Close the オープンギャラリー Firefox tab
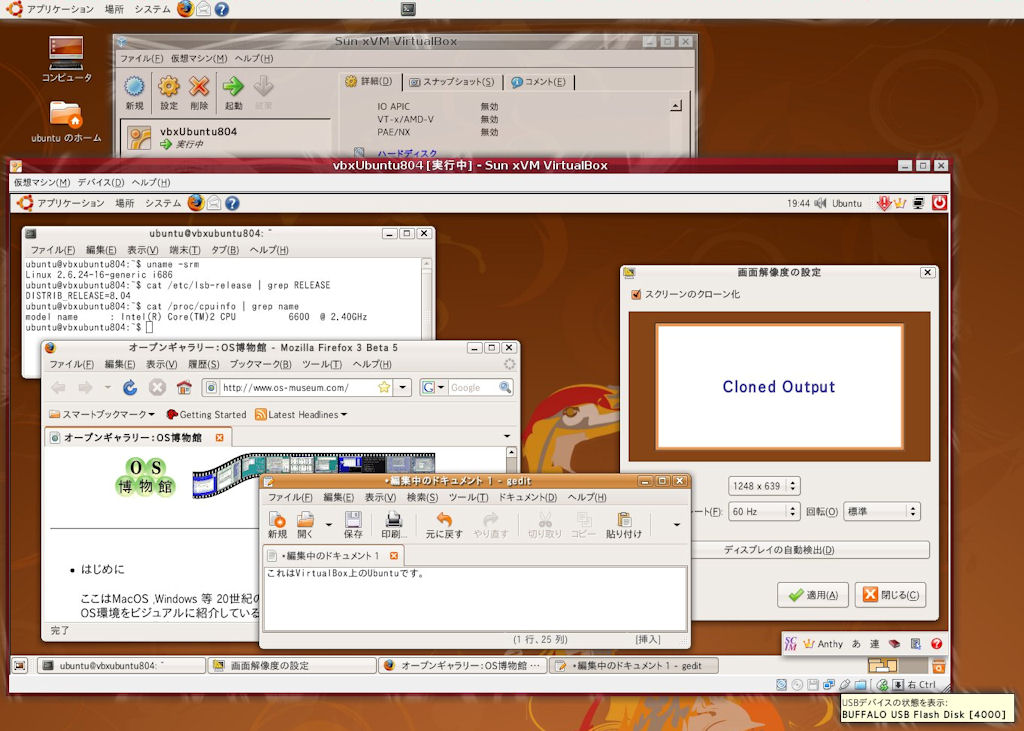1024x731 pixels. click(x=219, y=437)
